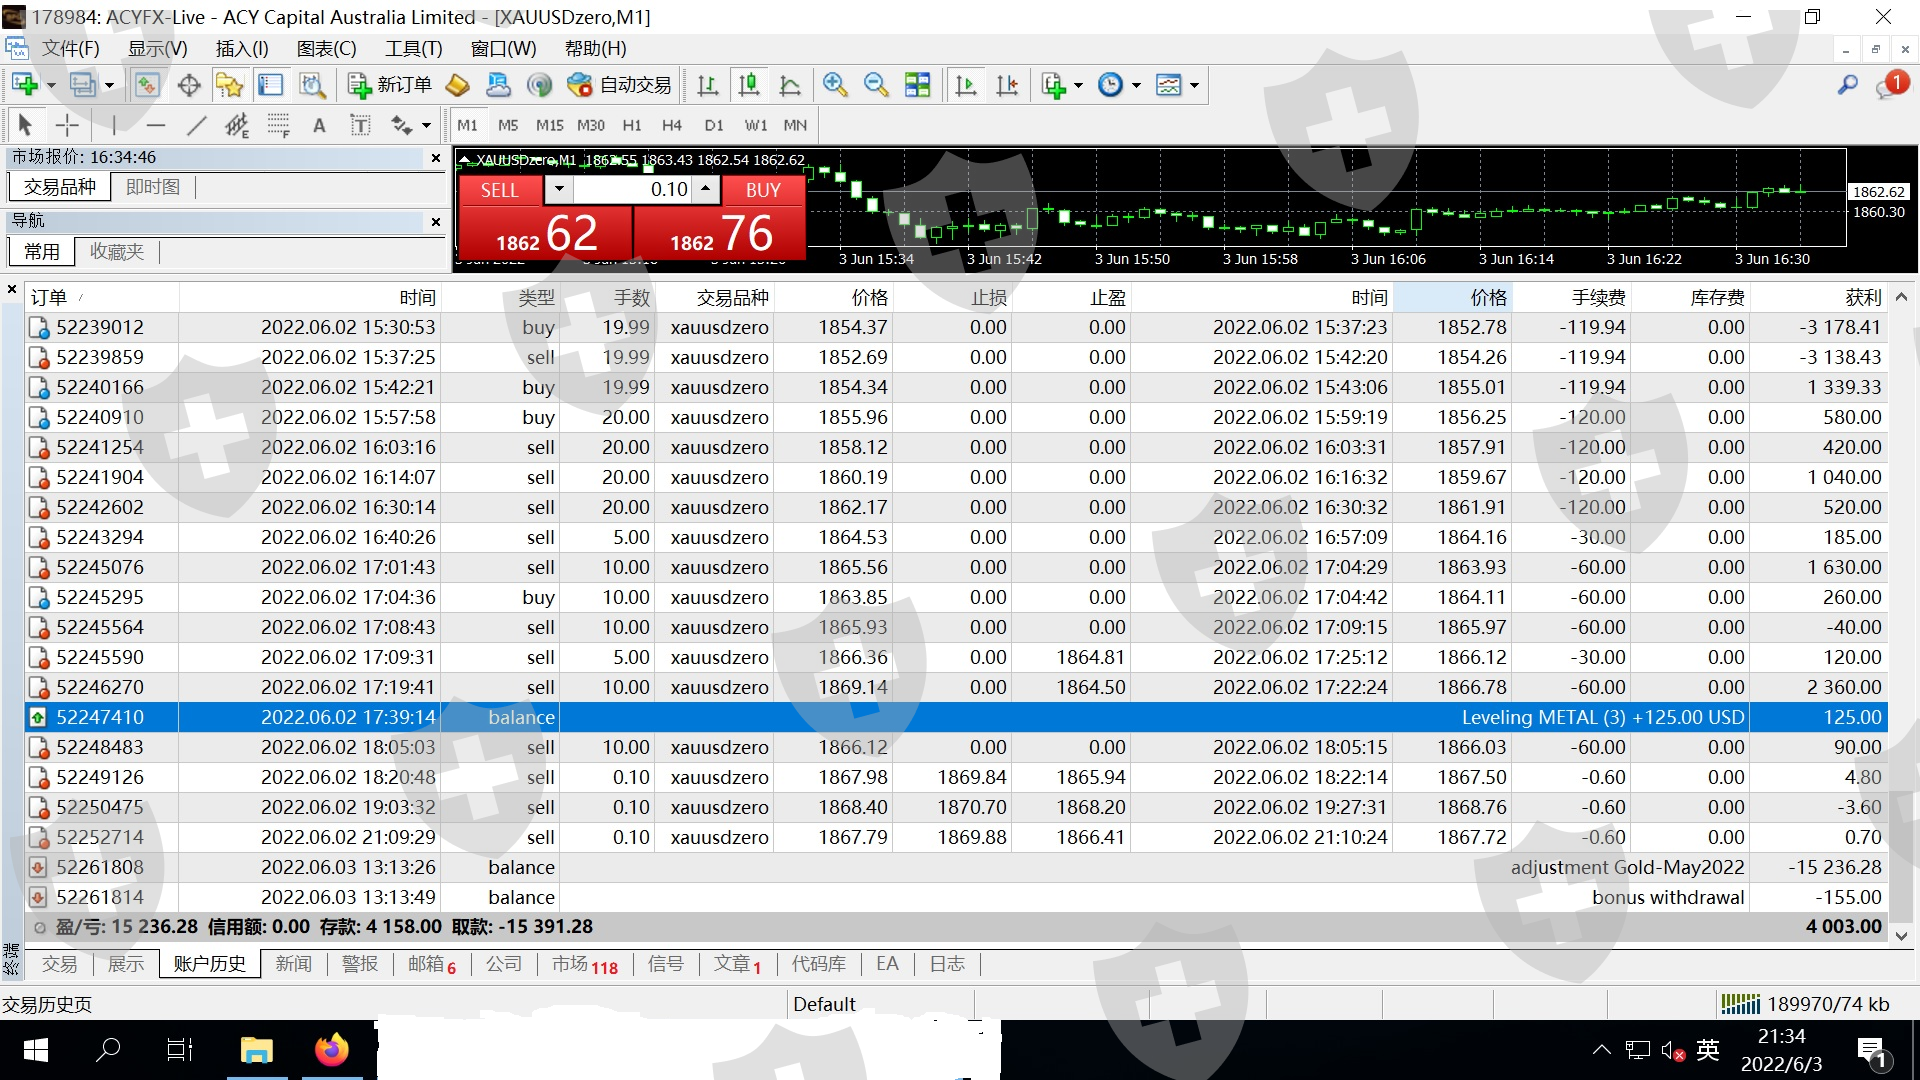Click the zoom in magnifier icon
1920x1080 pixels.
click(x=835, y=85)
